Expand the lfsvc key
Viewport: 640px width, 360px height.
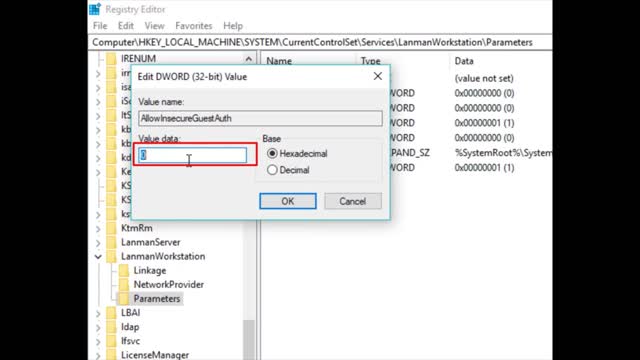click(x=98, y=341)
